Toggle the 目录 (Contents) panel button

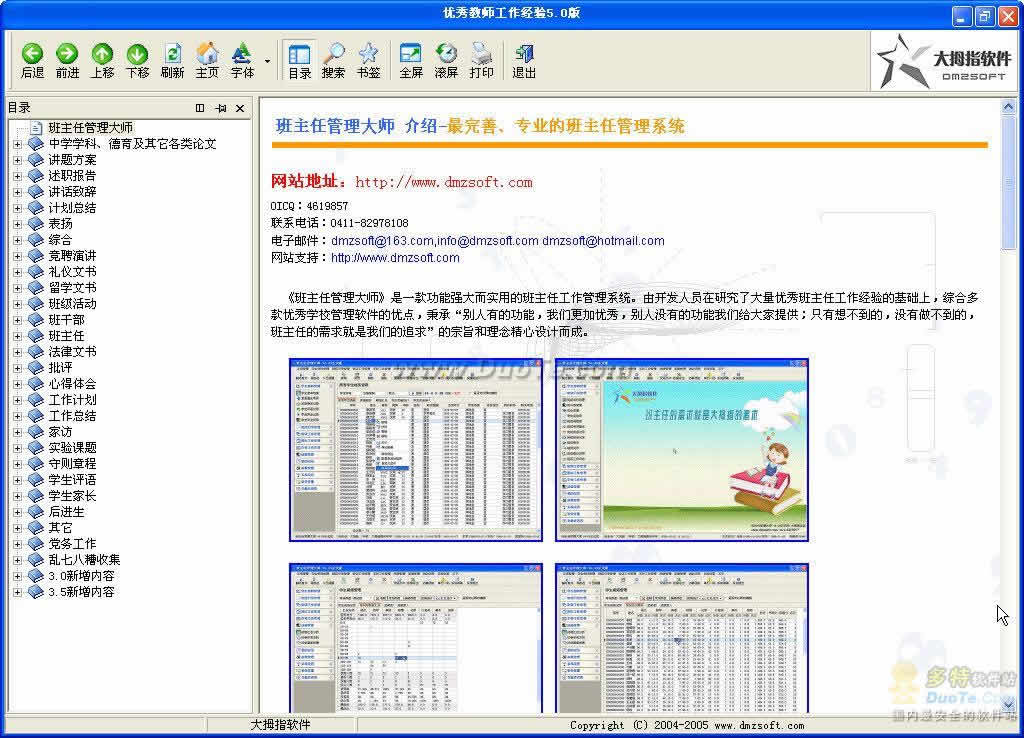[299, 55]
